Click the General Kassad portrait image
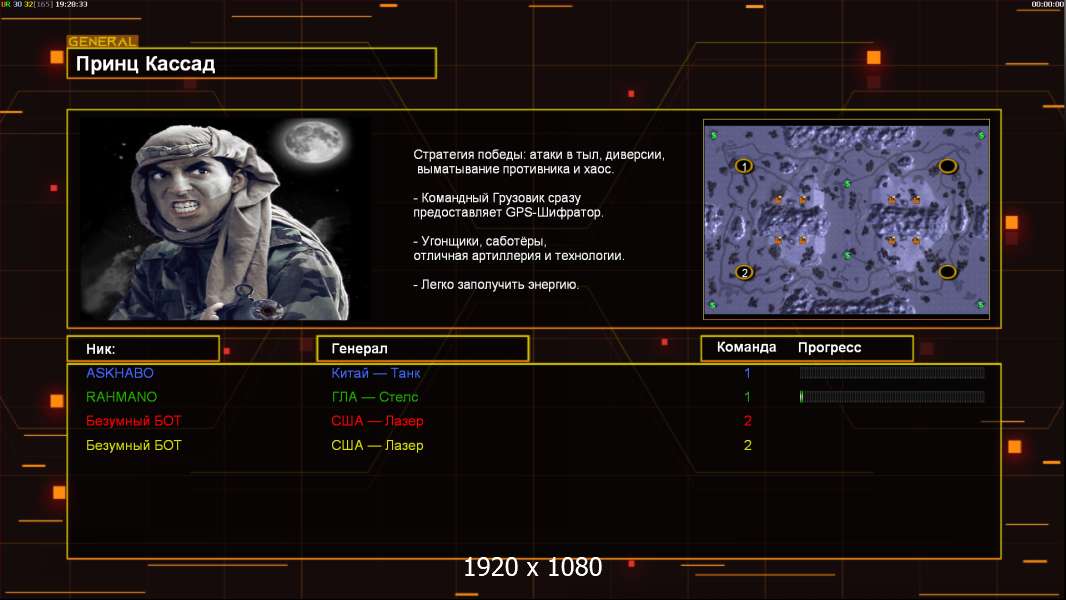1066x600 pixels. coord(226,218)
